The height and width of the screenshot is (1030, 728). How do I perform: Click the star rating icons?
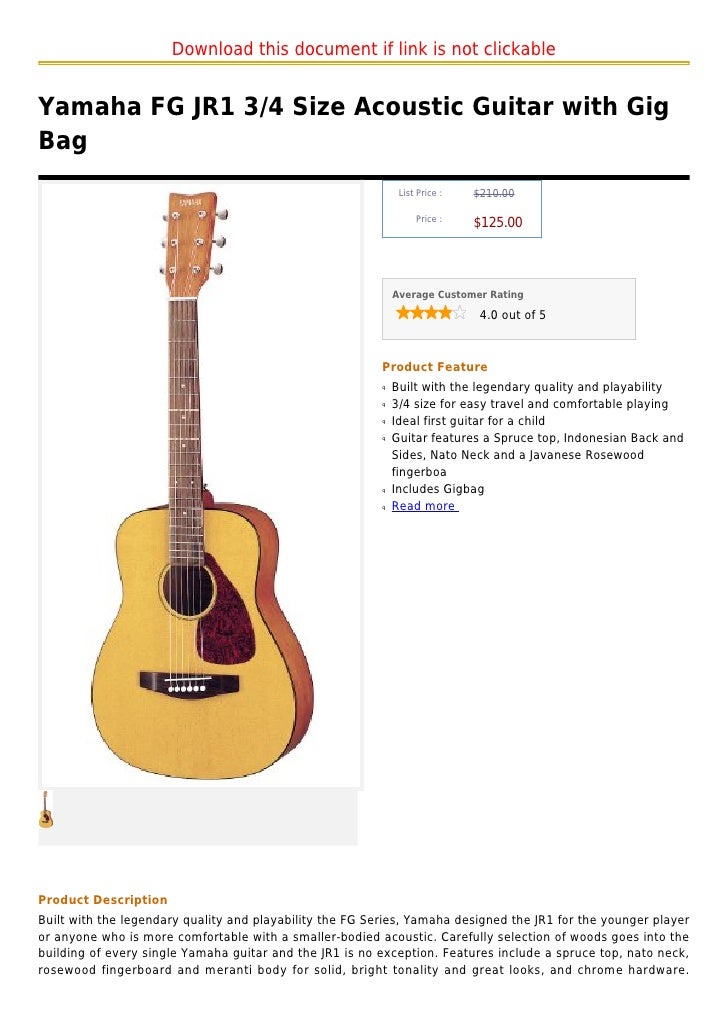pos(430,313)
